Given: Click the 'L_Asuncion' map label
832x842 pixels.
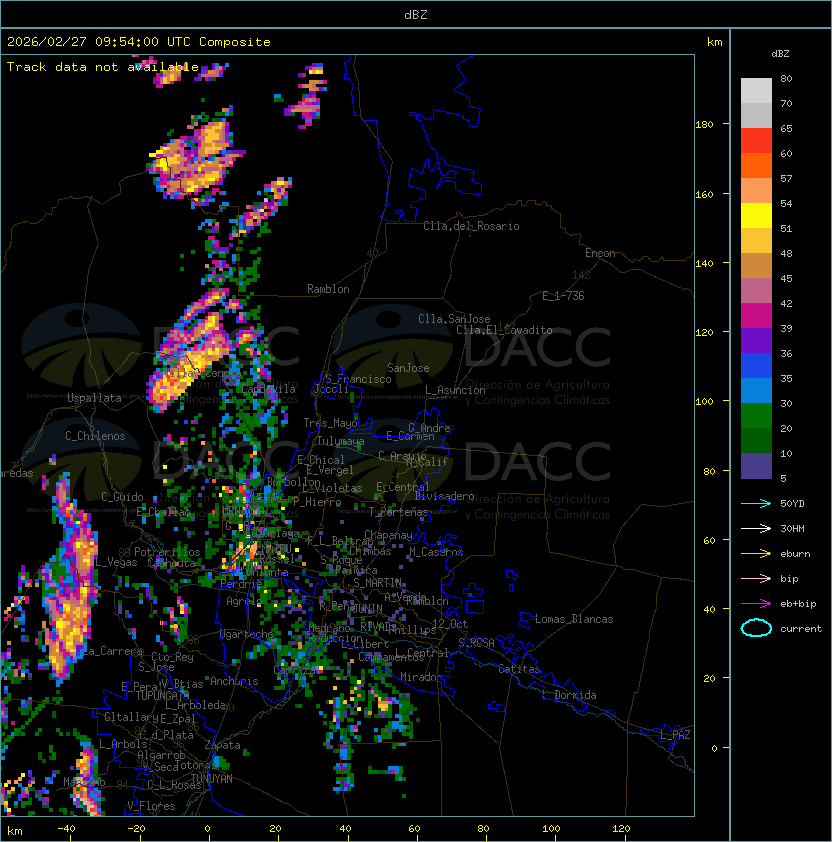Looking at the screenshot, I should [x=455, y=390].
